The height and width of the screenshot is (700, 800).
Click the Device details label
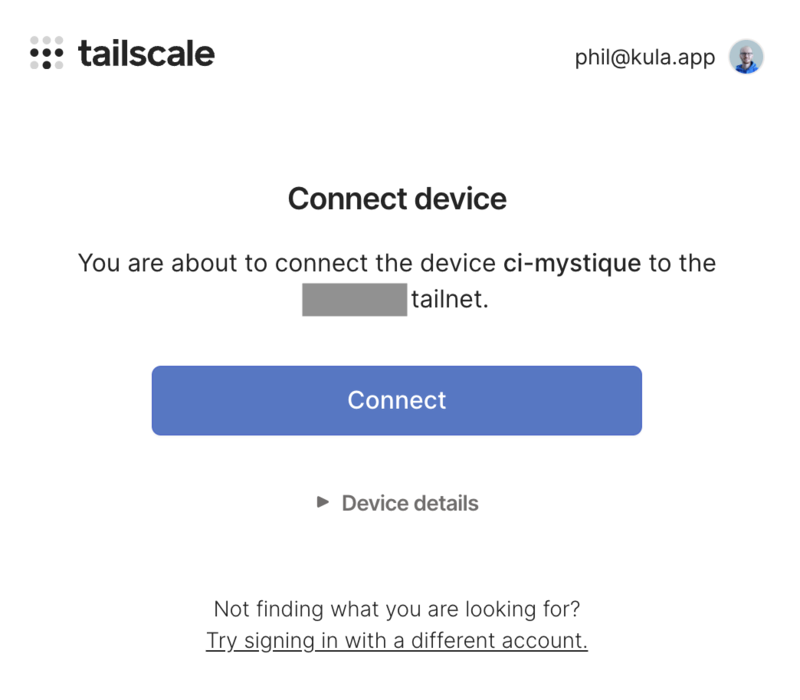[x=410, y=503]
